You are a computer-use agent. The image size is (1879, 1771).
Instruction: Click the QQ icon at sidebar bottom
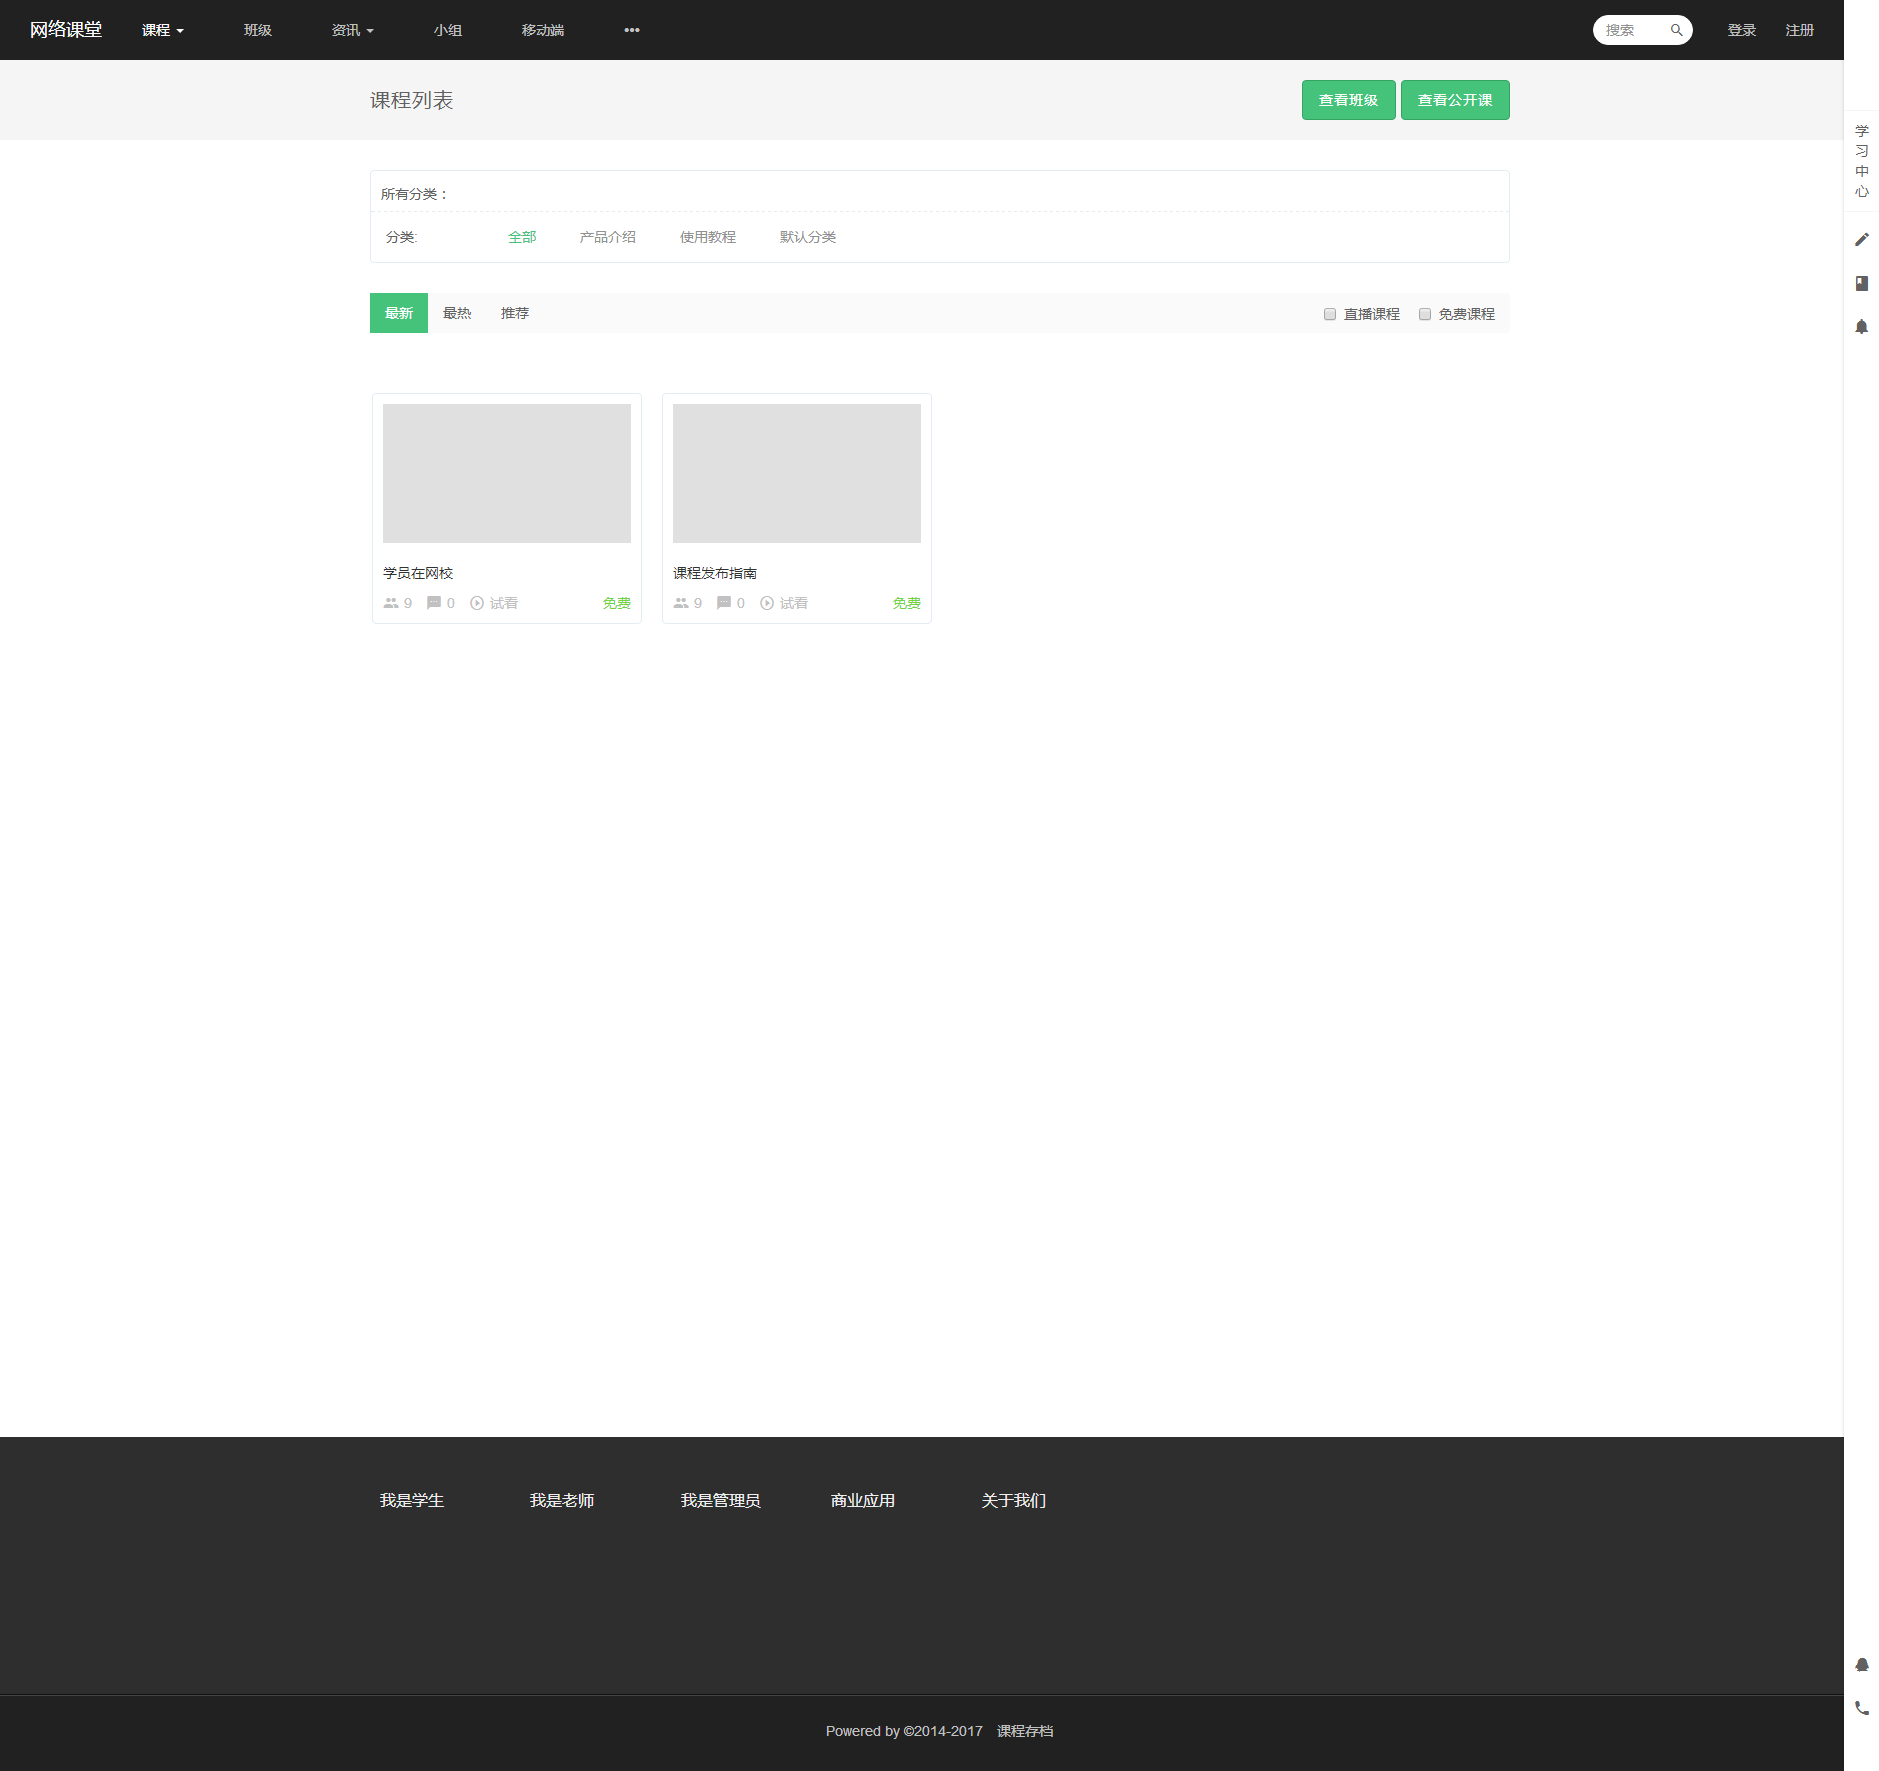(1861, 1665)
